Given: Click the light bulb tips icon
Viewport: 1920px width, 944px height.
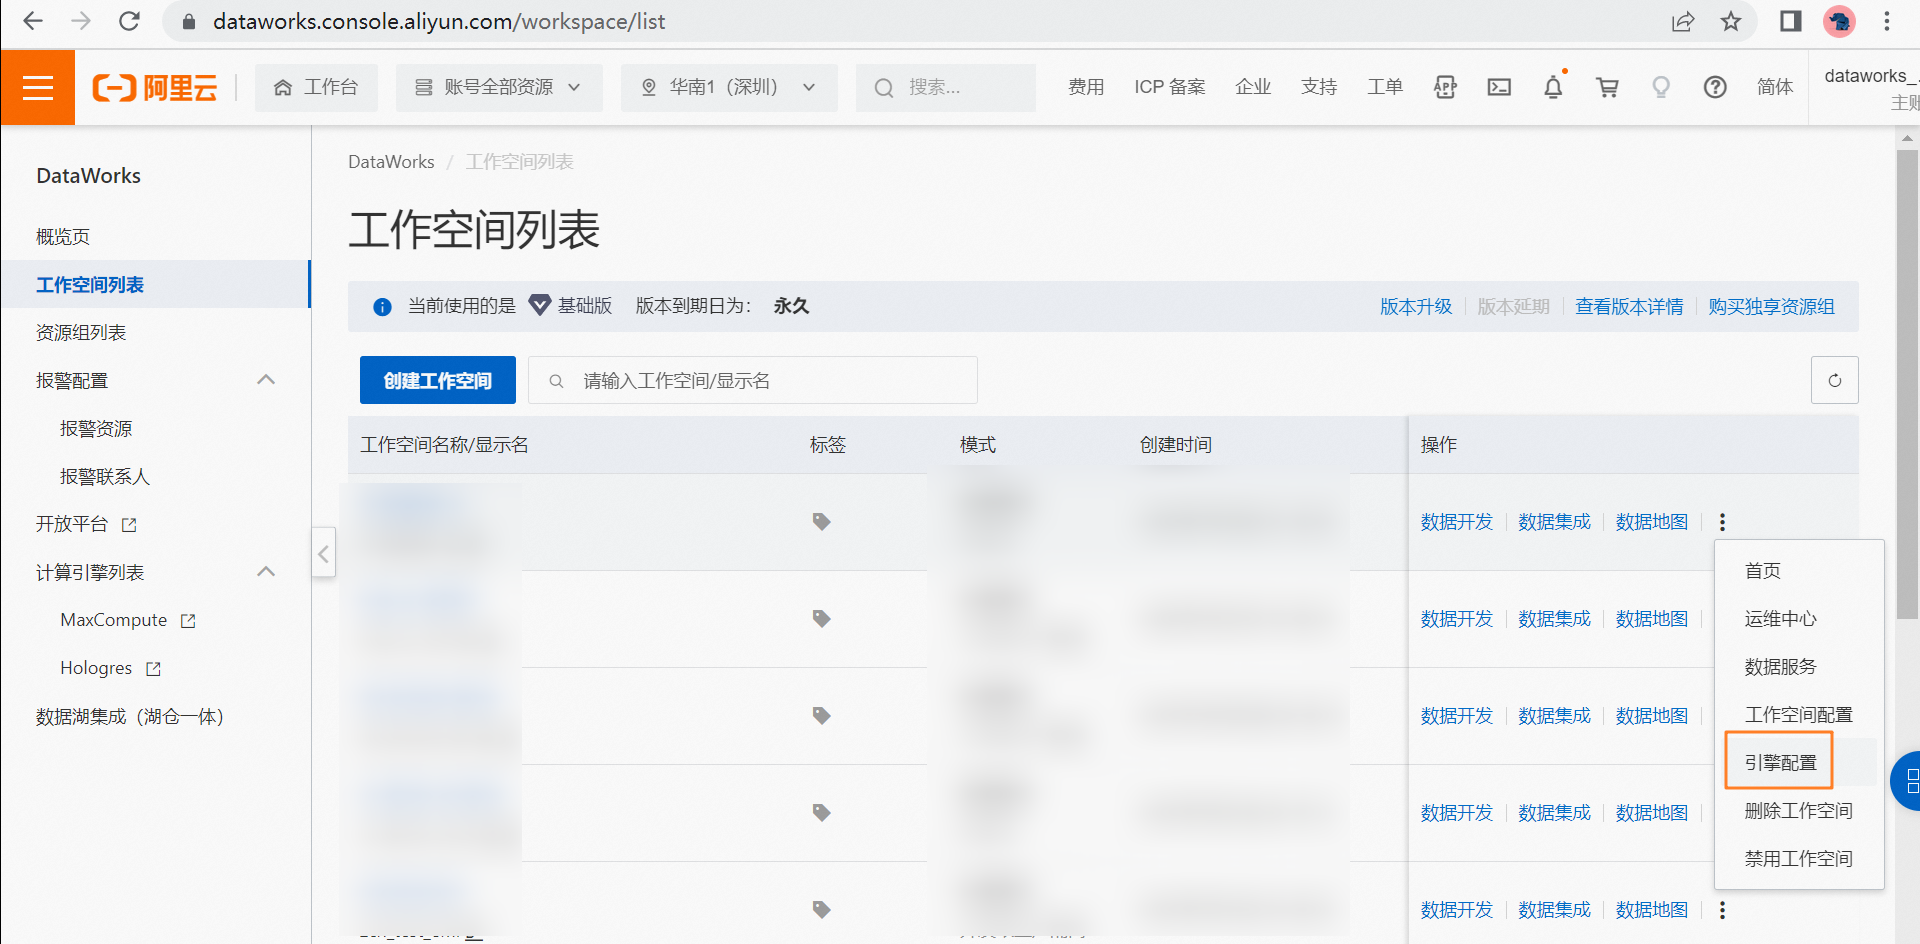Looking at the screenshot, I should coord(1661,88).
